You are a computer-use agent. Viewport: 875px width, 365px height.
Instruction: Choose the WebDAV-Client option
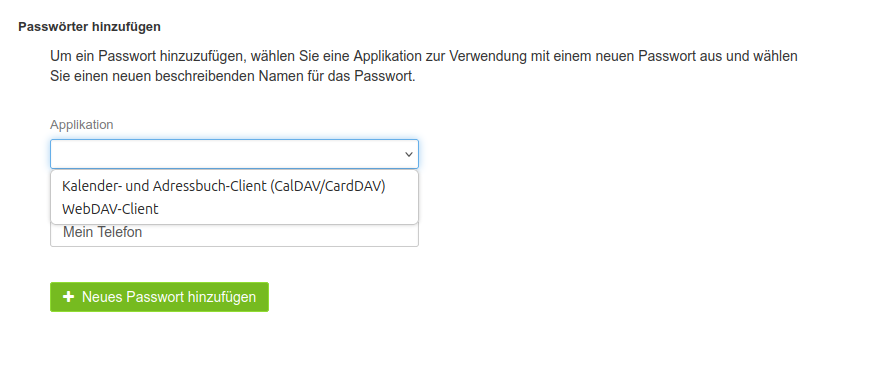(x=234, y=209)
